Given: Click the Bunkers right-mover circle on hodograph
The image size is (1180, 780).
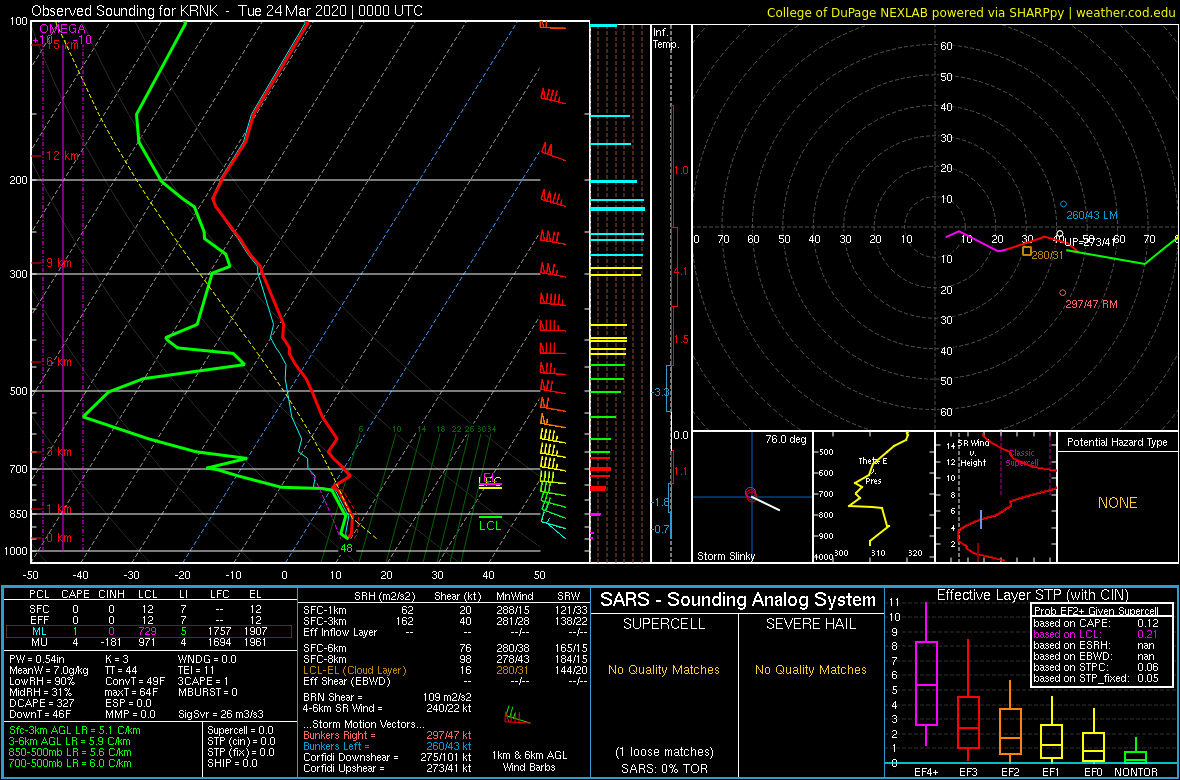Looking at the screenshot, I should 1063,293.
